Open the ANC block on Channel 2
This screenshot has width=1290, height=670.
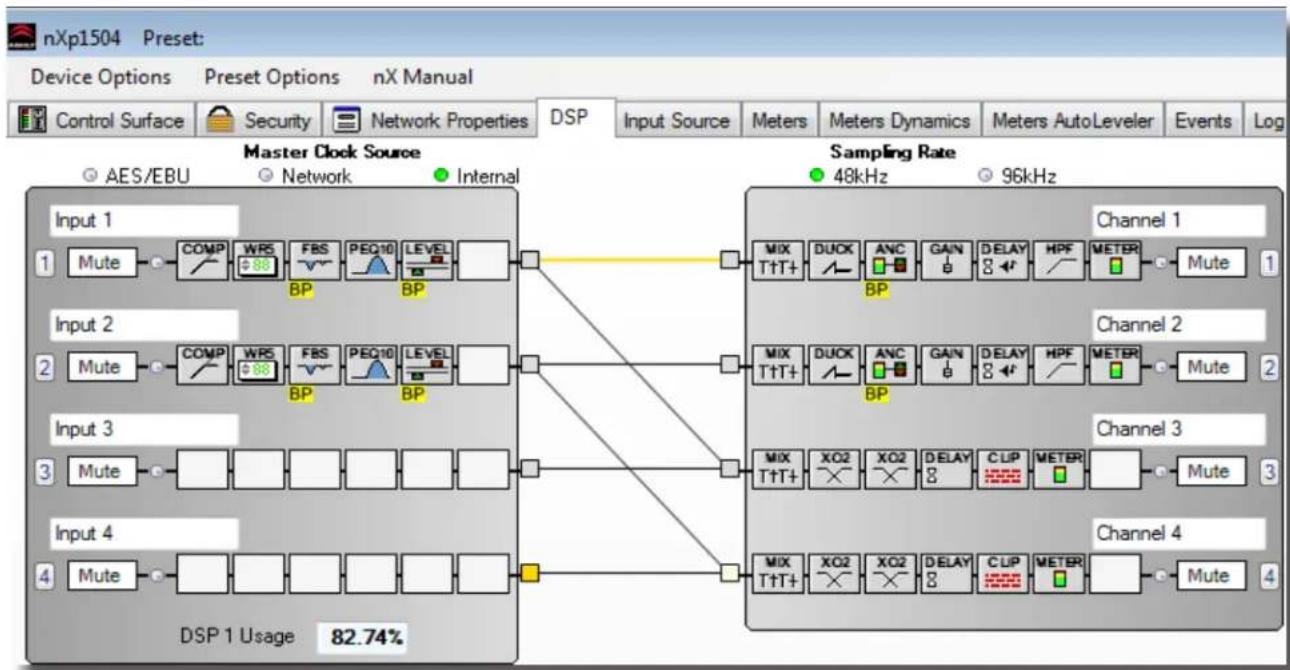tap(891, 366)
